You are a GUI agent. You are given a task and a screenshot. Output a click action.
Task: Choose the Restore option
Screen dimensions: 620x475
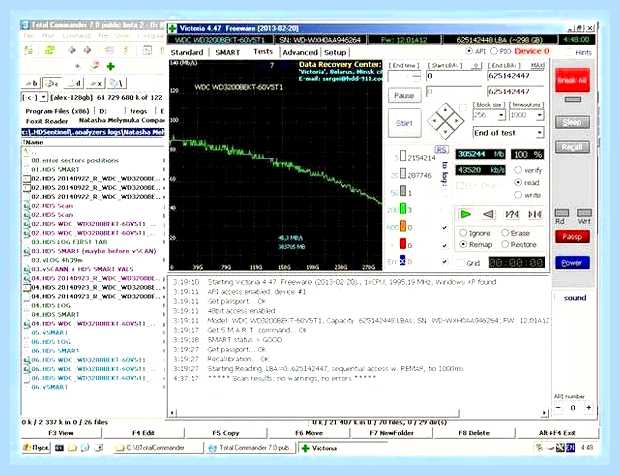[x=505, y=244]
